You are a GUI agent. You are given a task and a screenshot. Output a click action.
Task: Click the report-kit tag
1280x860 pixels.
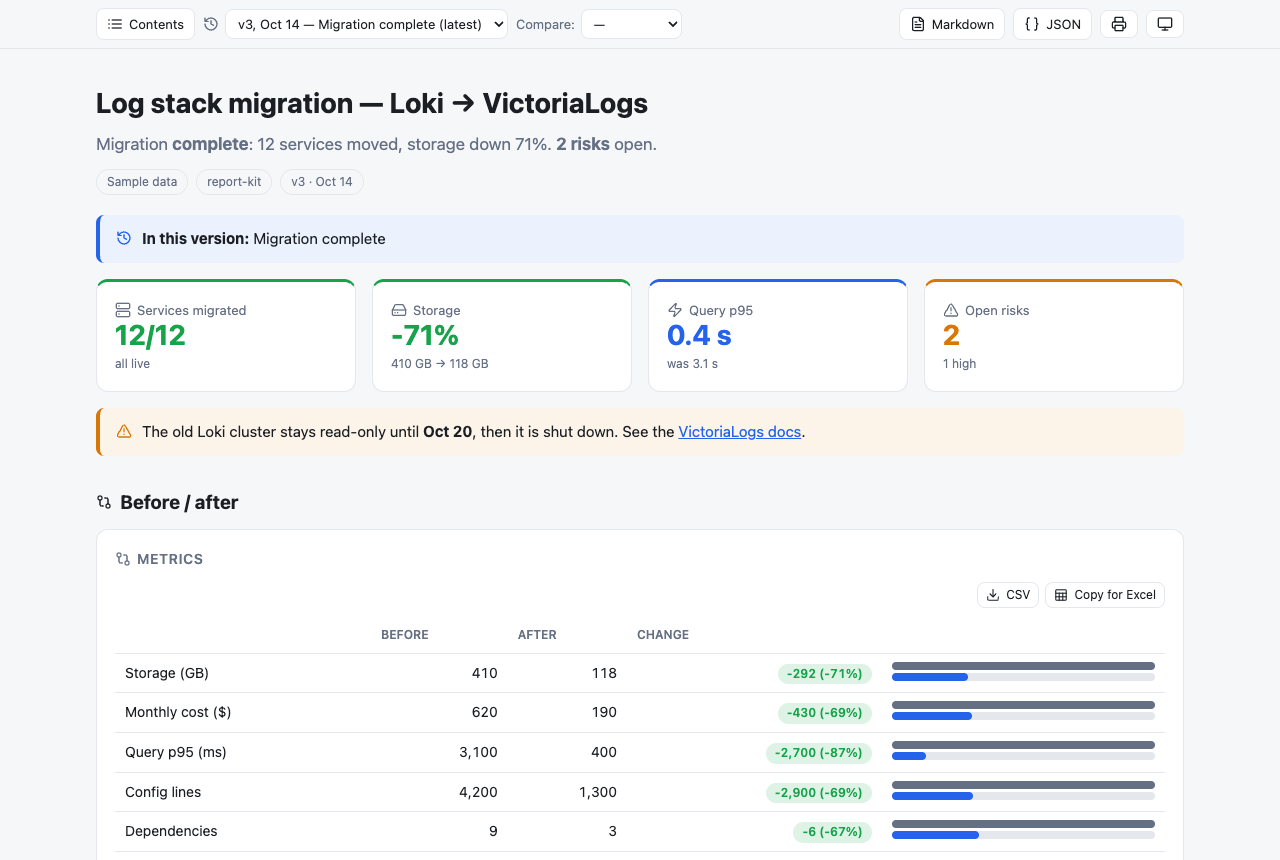point(233,182)
